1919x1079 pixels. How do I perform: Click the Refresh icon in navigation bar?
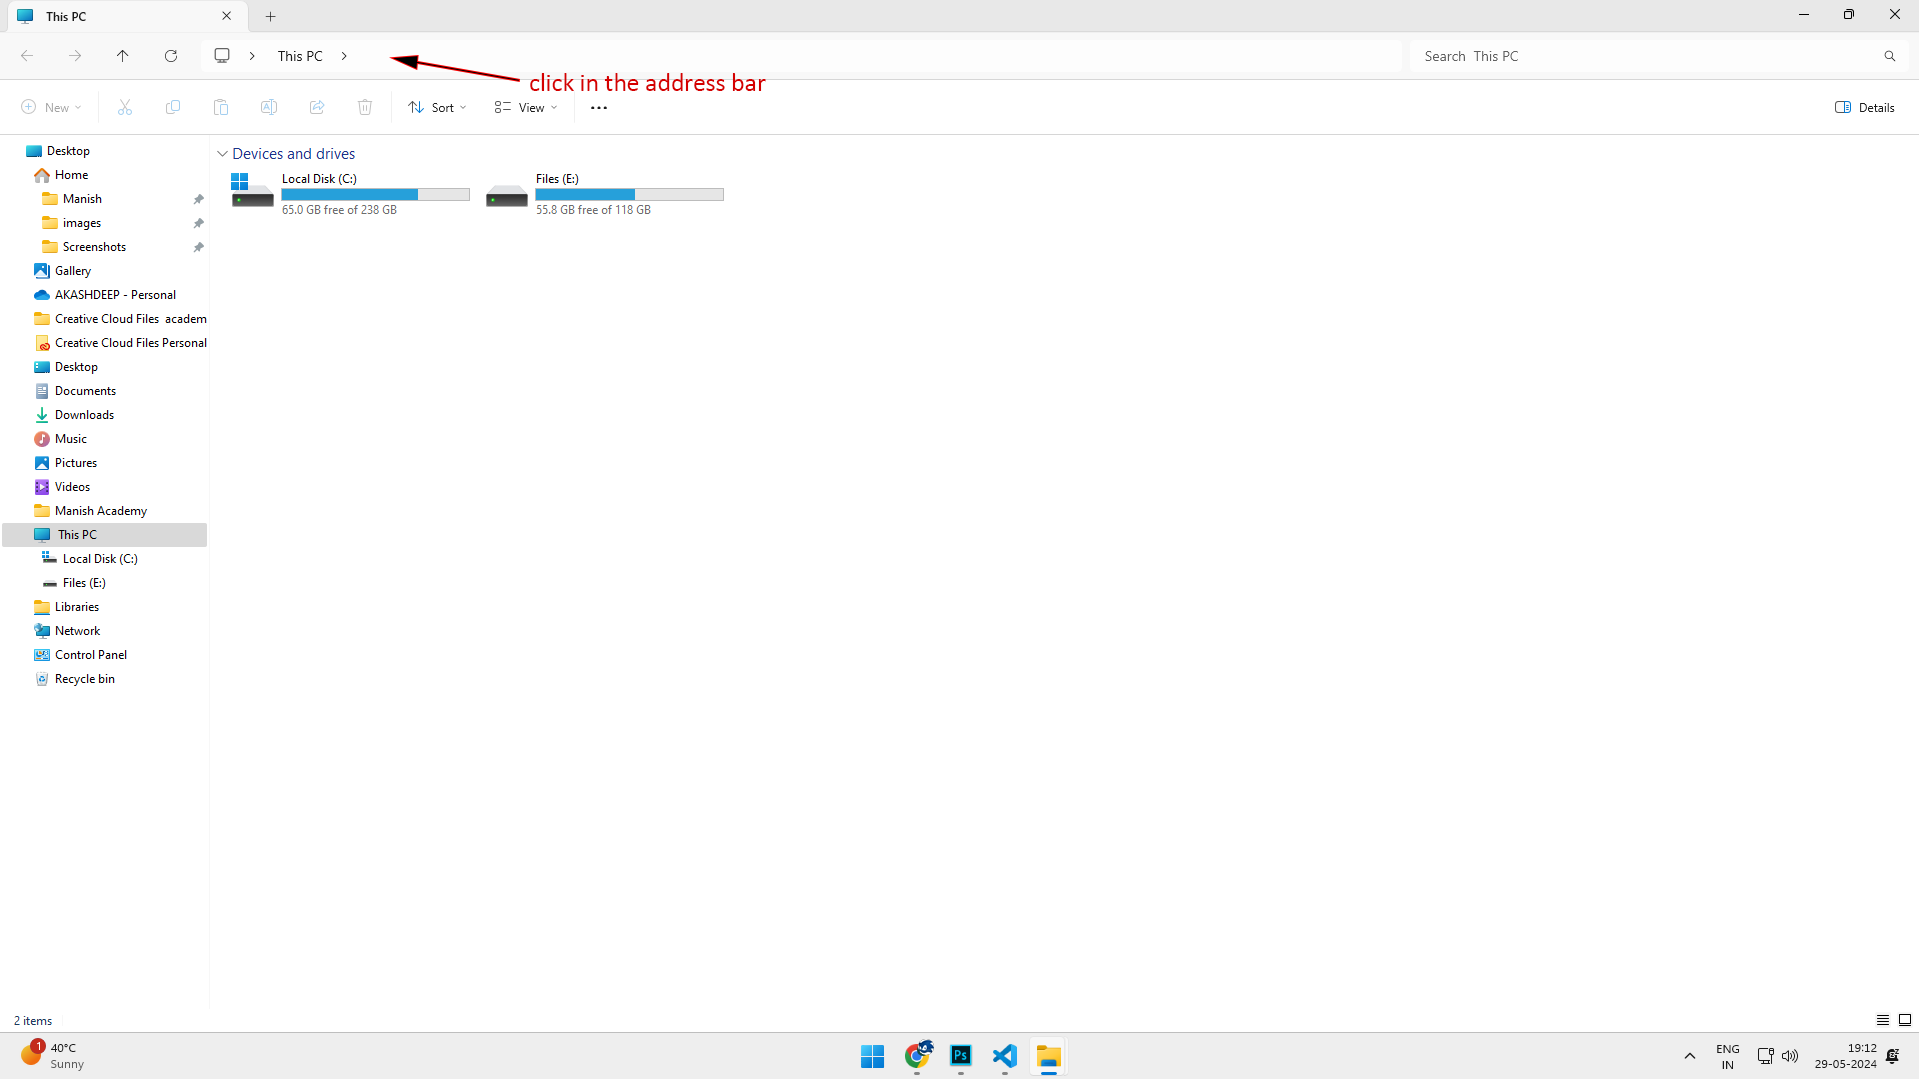[171, 56]
